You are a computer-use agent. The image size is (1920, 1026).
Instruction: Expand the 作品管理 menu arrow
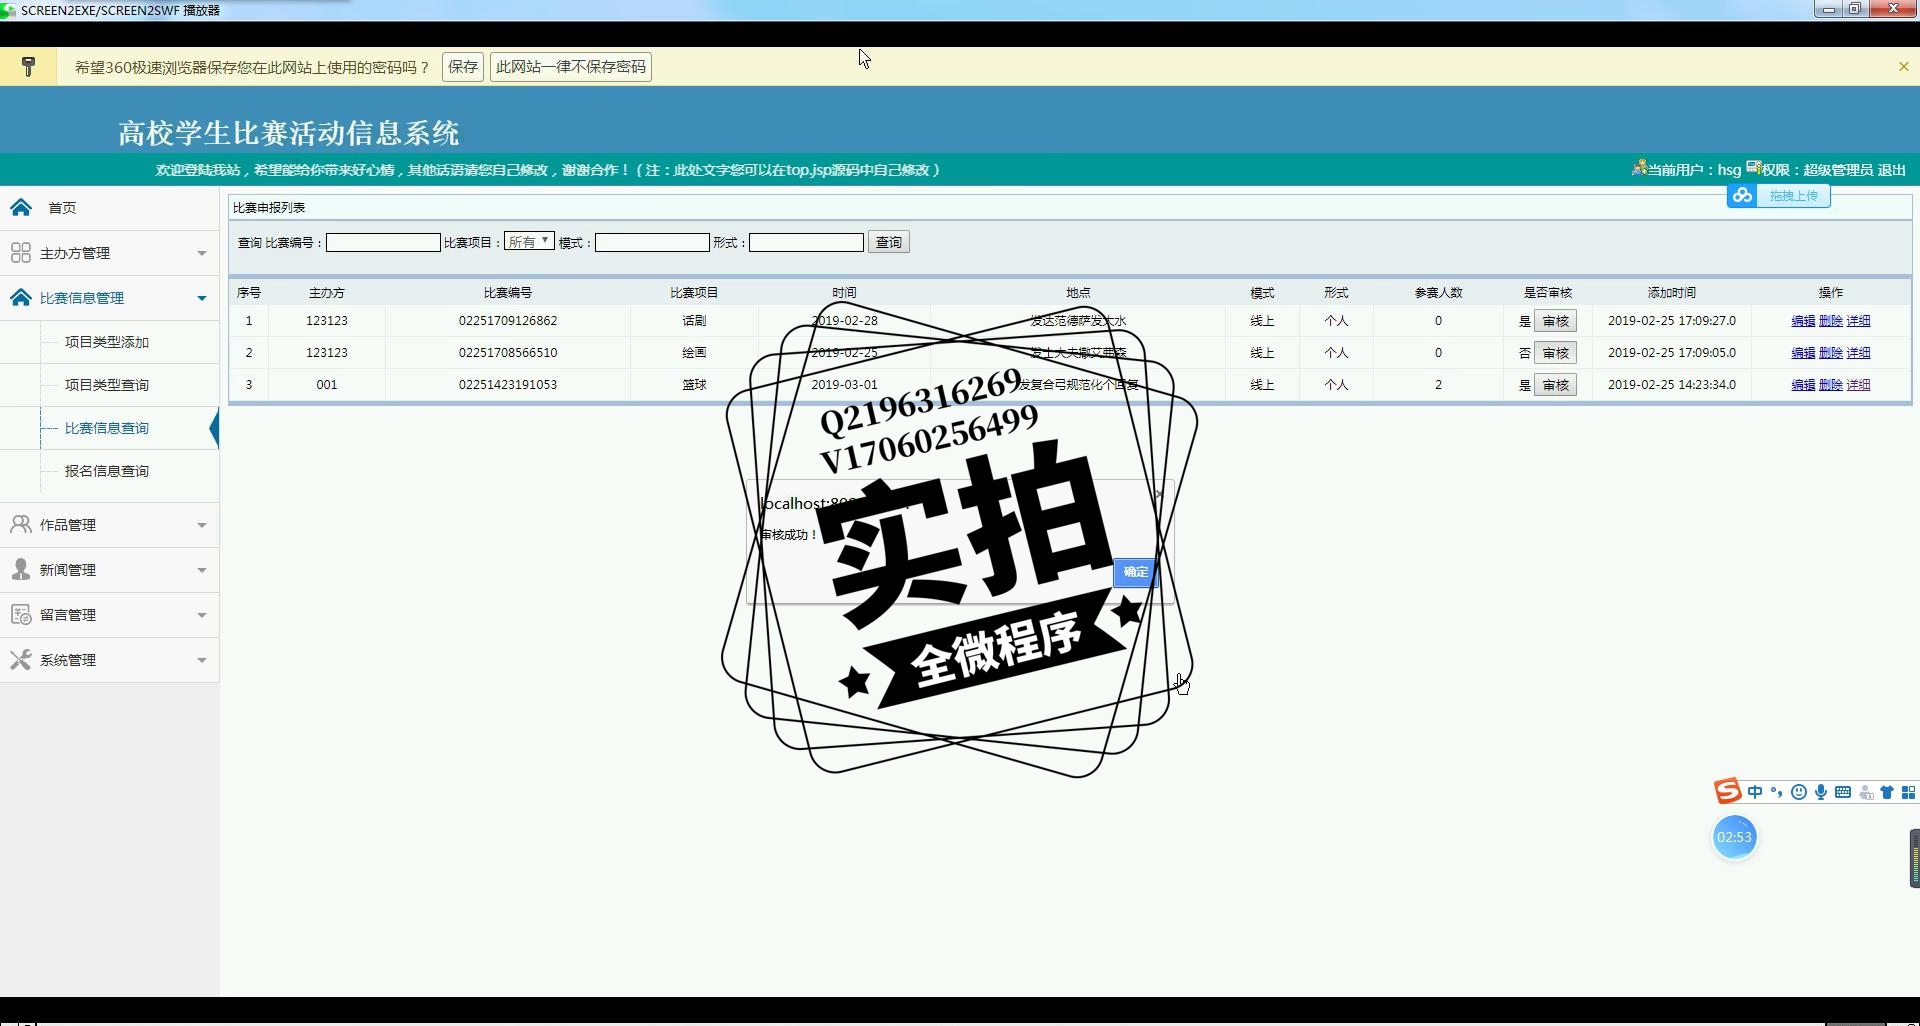[202, 526]
